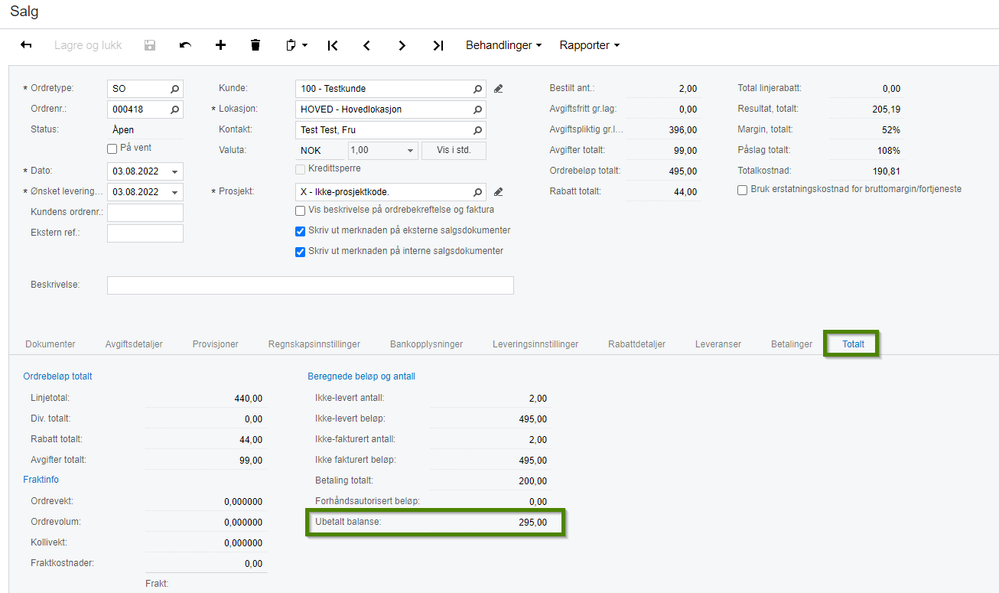
Task: Click the Totalkostnad value 190,81
Action: pos(886,171)
